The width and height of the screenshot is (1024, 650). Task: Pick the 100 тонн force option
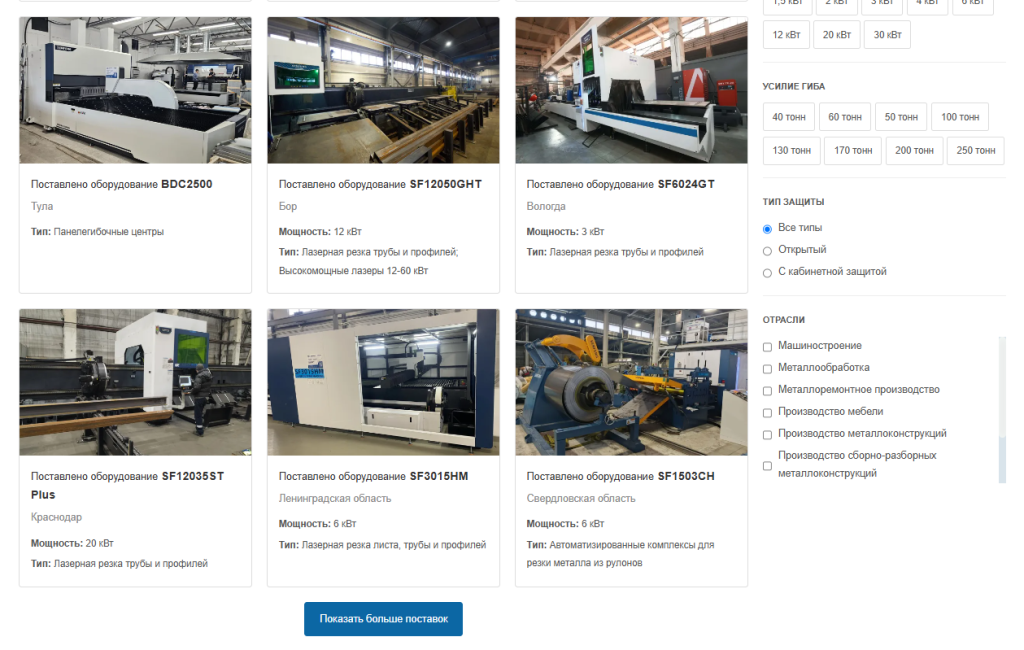(x=960, y=117)
